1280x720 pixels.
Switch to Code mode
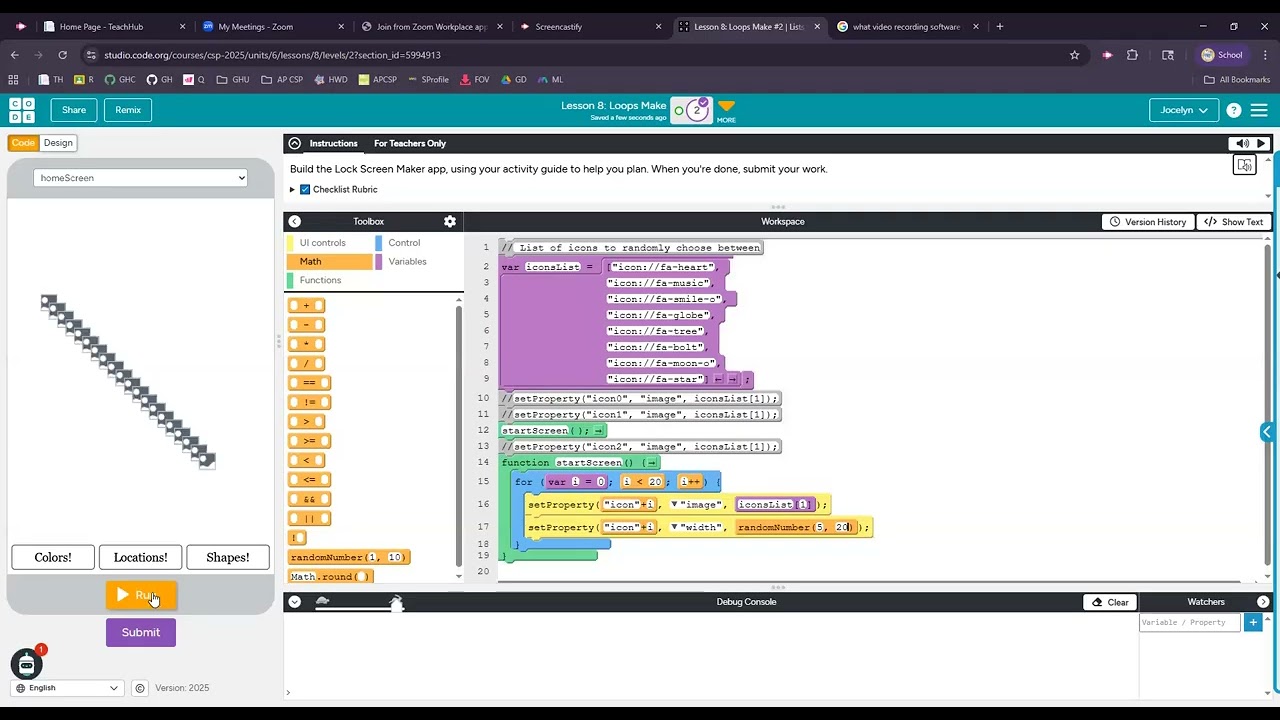pos(23,143)
